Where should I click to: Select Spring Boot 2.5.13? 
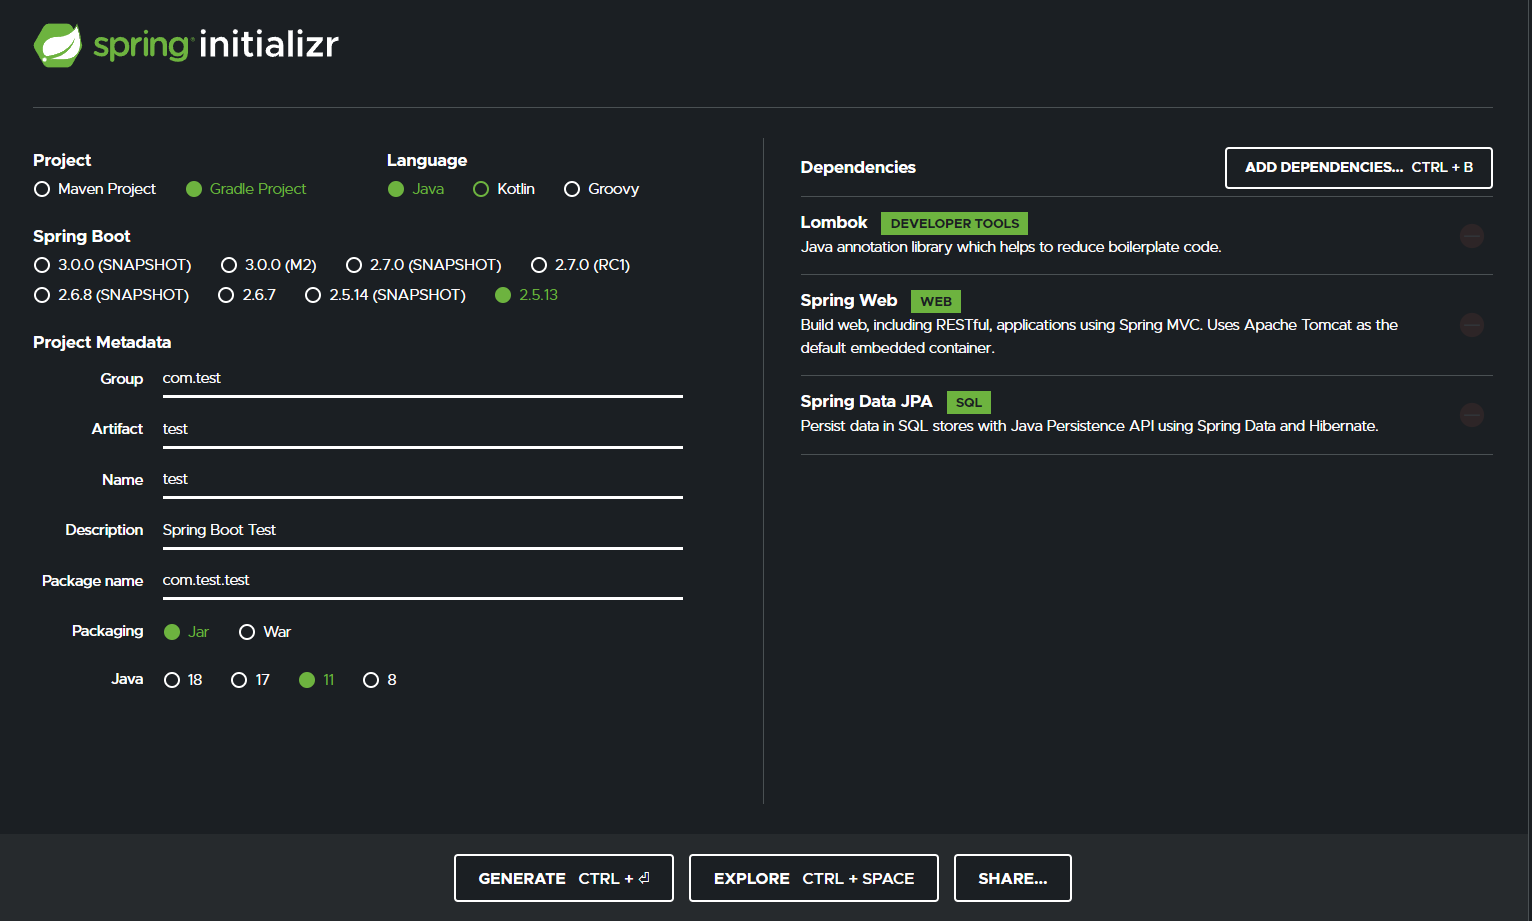click(x=503, y=295)
